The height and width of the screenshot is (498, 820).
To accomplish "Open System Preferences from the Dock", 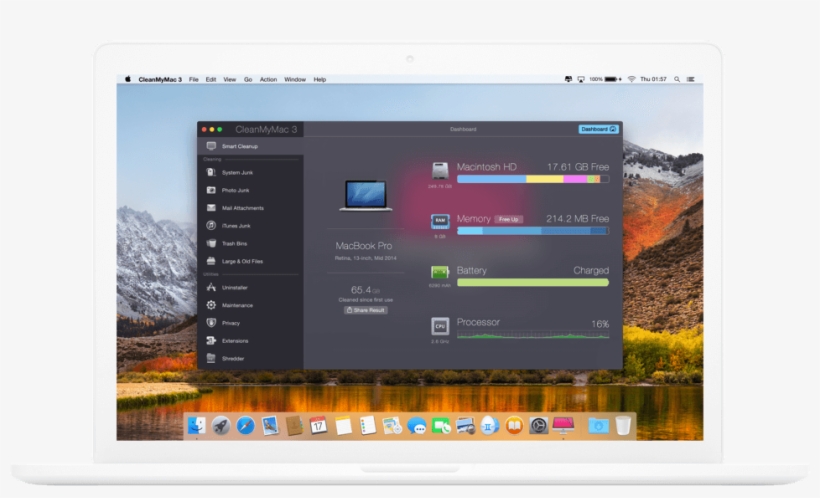I will pyautogui.click(x=538, y=426).
